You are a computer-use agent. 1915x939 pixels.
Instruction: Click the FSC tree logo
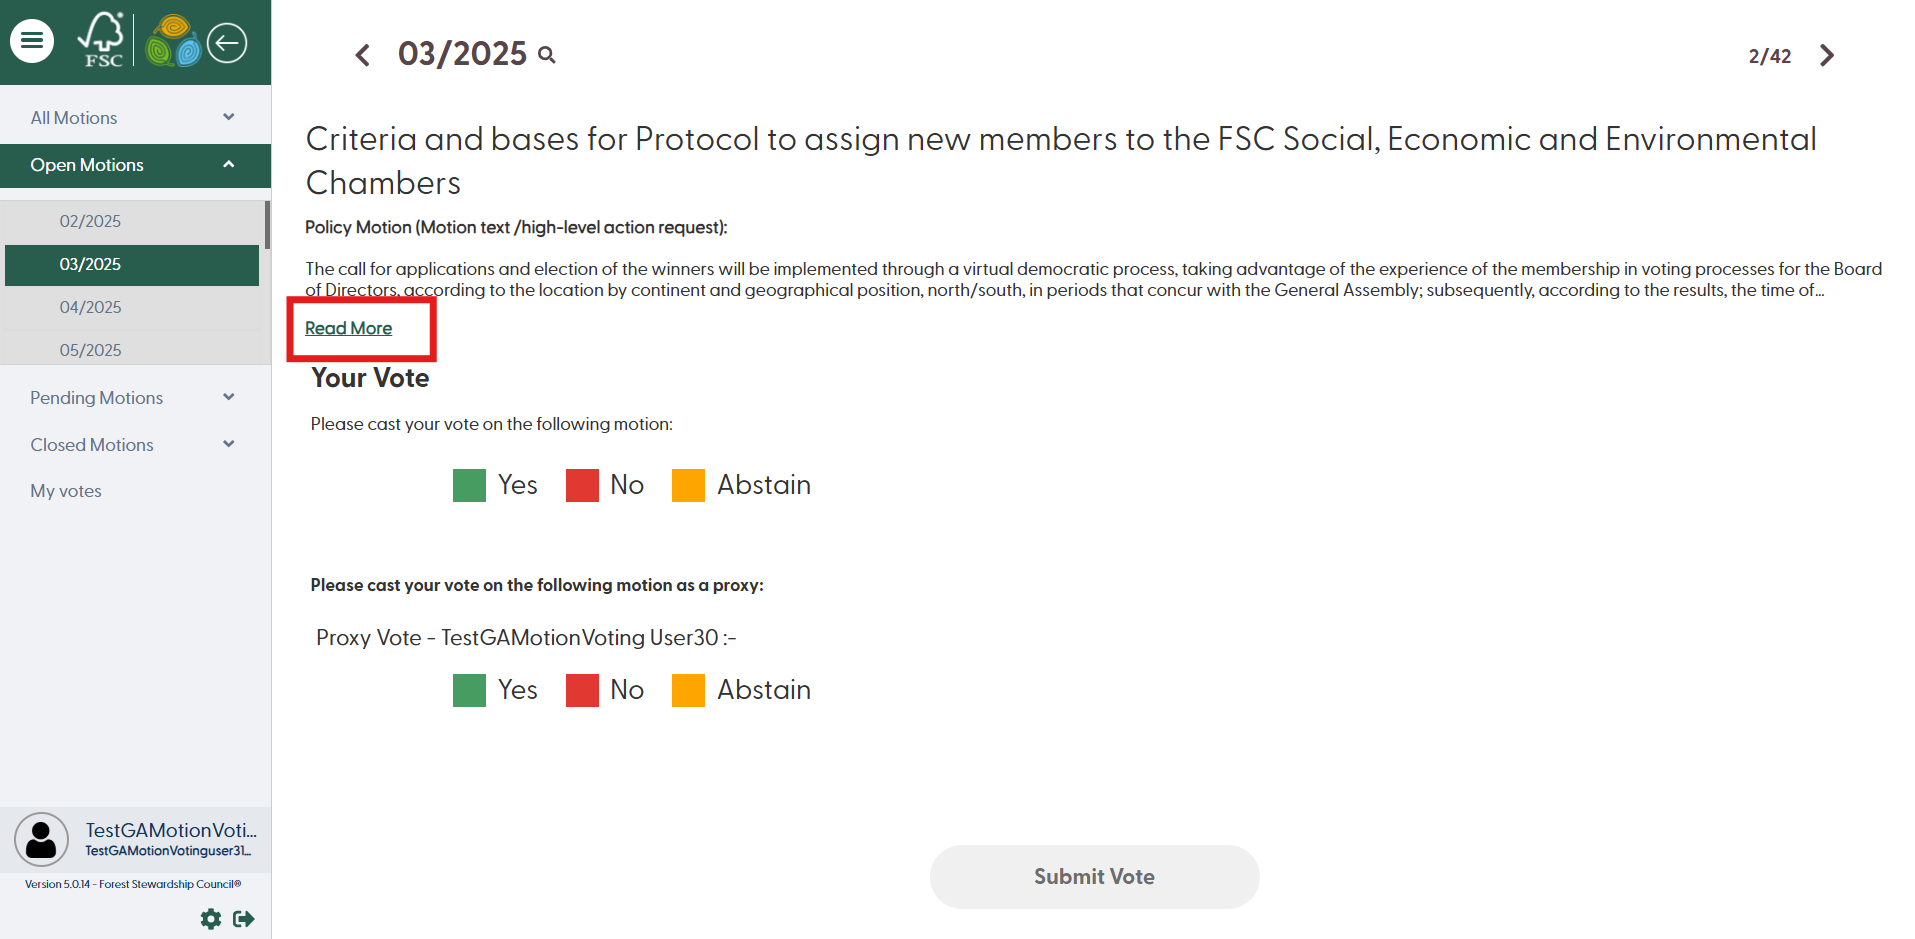click(101, 41)
